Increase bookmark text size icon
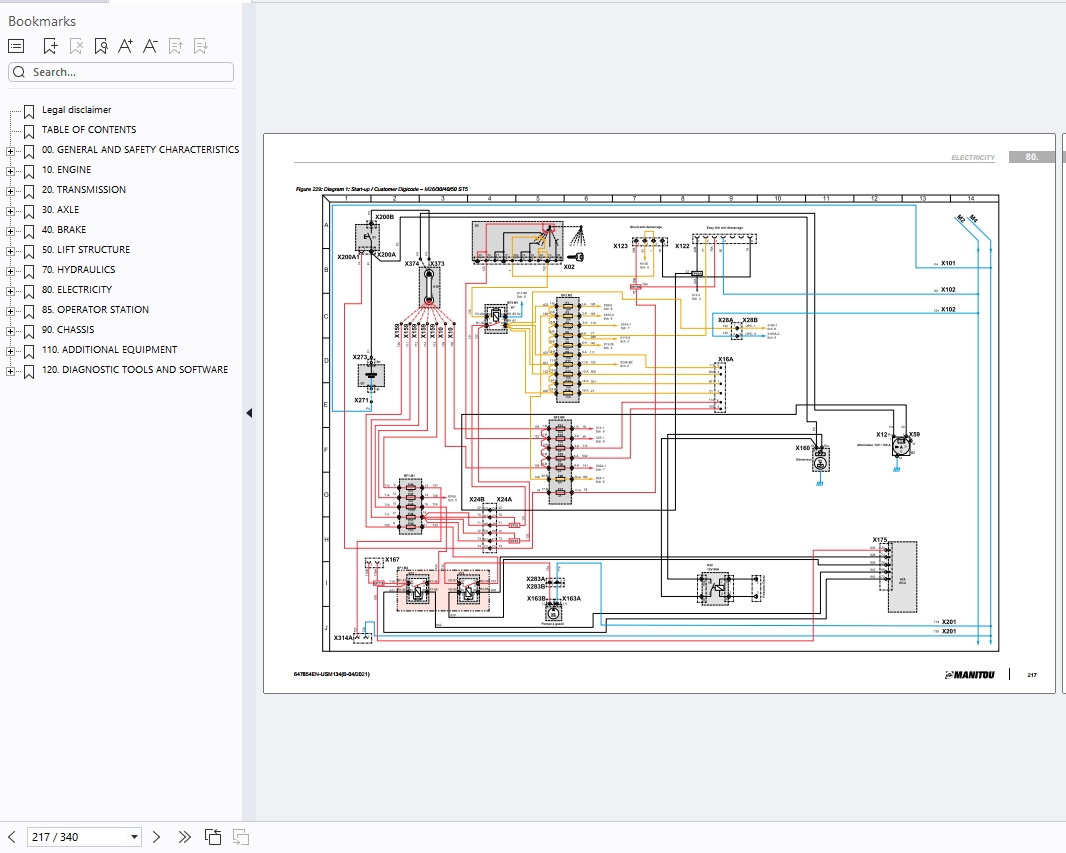The width and height of the screenshot is (1066, 853). point(125,46)
